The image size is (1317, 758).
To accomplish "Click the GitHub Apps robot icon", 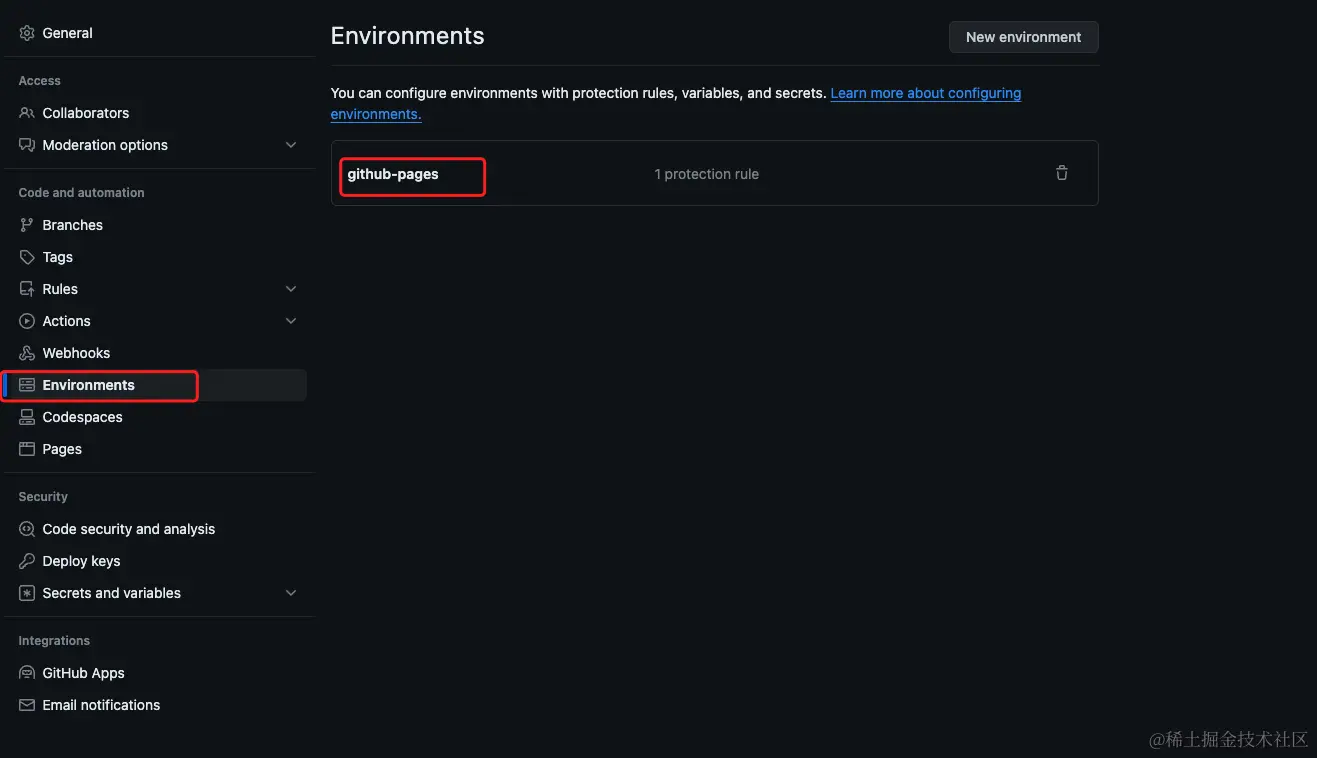I will click(27, 673).
